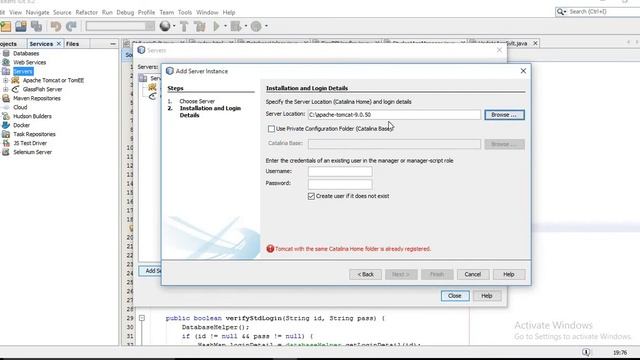Viewport: 640px width, 360px height.
Task: Click Help in the Servers dialog
Action: (x=487, y=296)
